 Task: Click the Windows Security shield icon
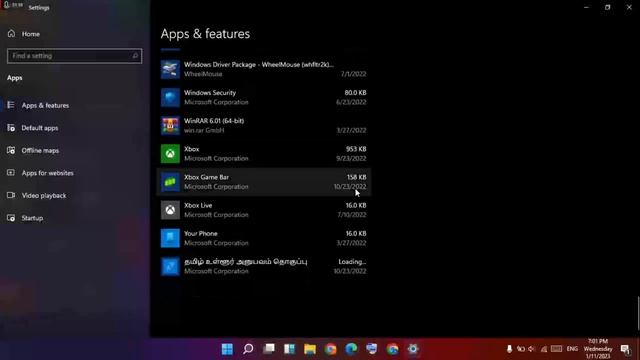[x=170, y=98]
